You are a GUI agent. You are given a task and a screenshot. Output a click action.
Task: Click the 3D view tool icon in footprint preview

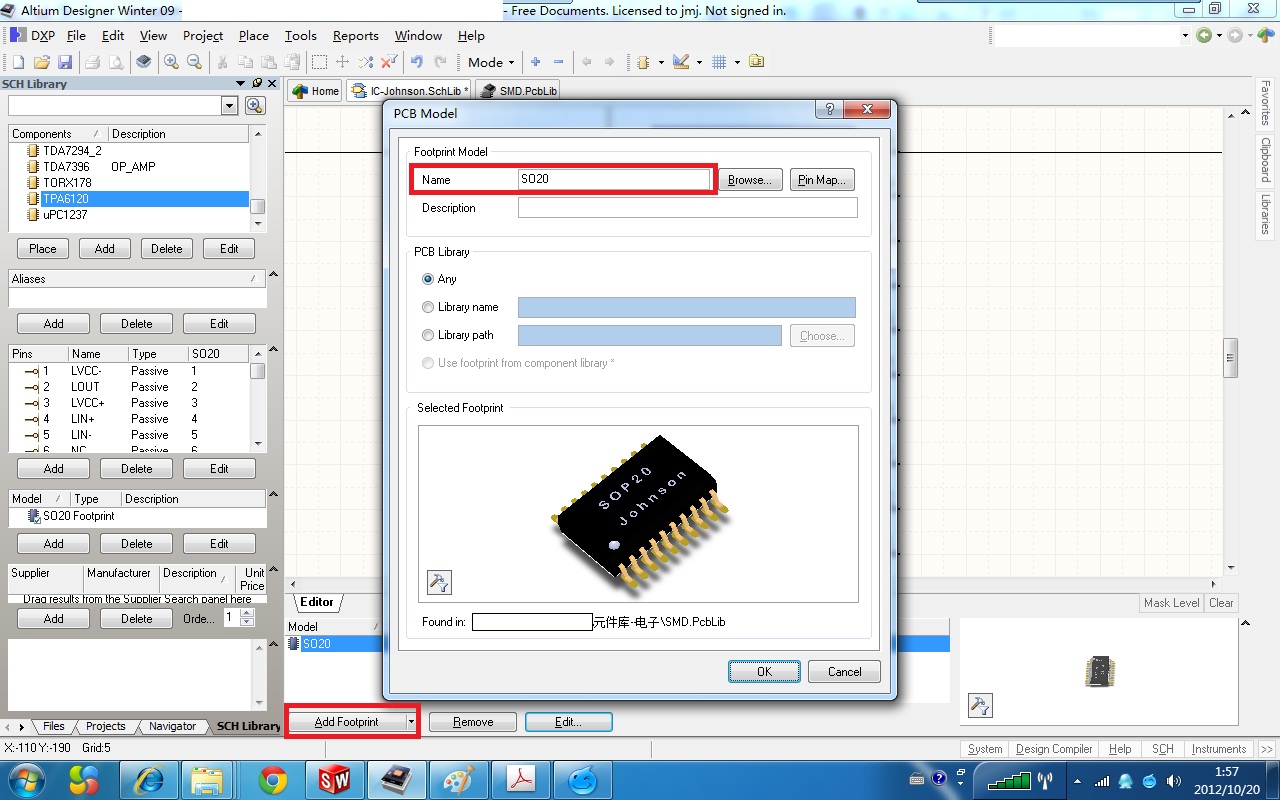click(439, 582)
